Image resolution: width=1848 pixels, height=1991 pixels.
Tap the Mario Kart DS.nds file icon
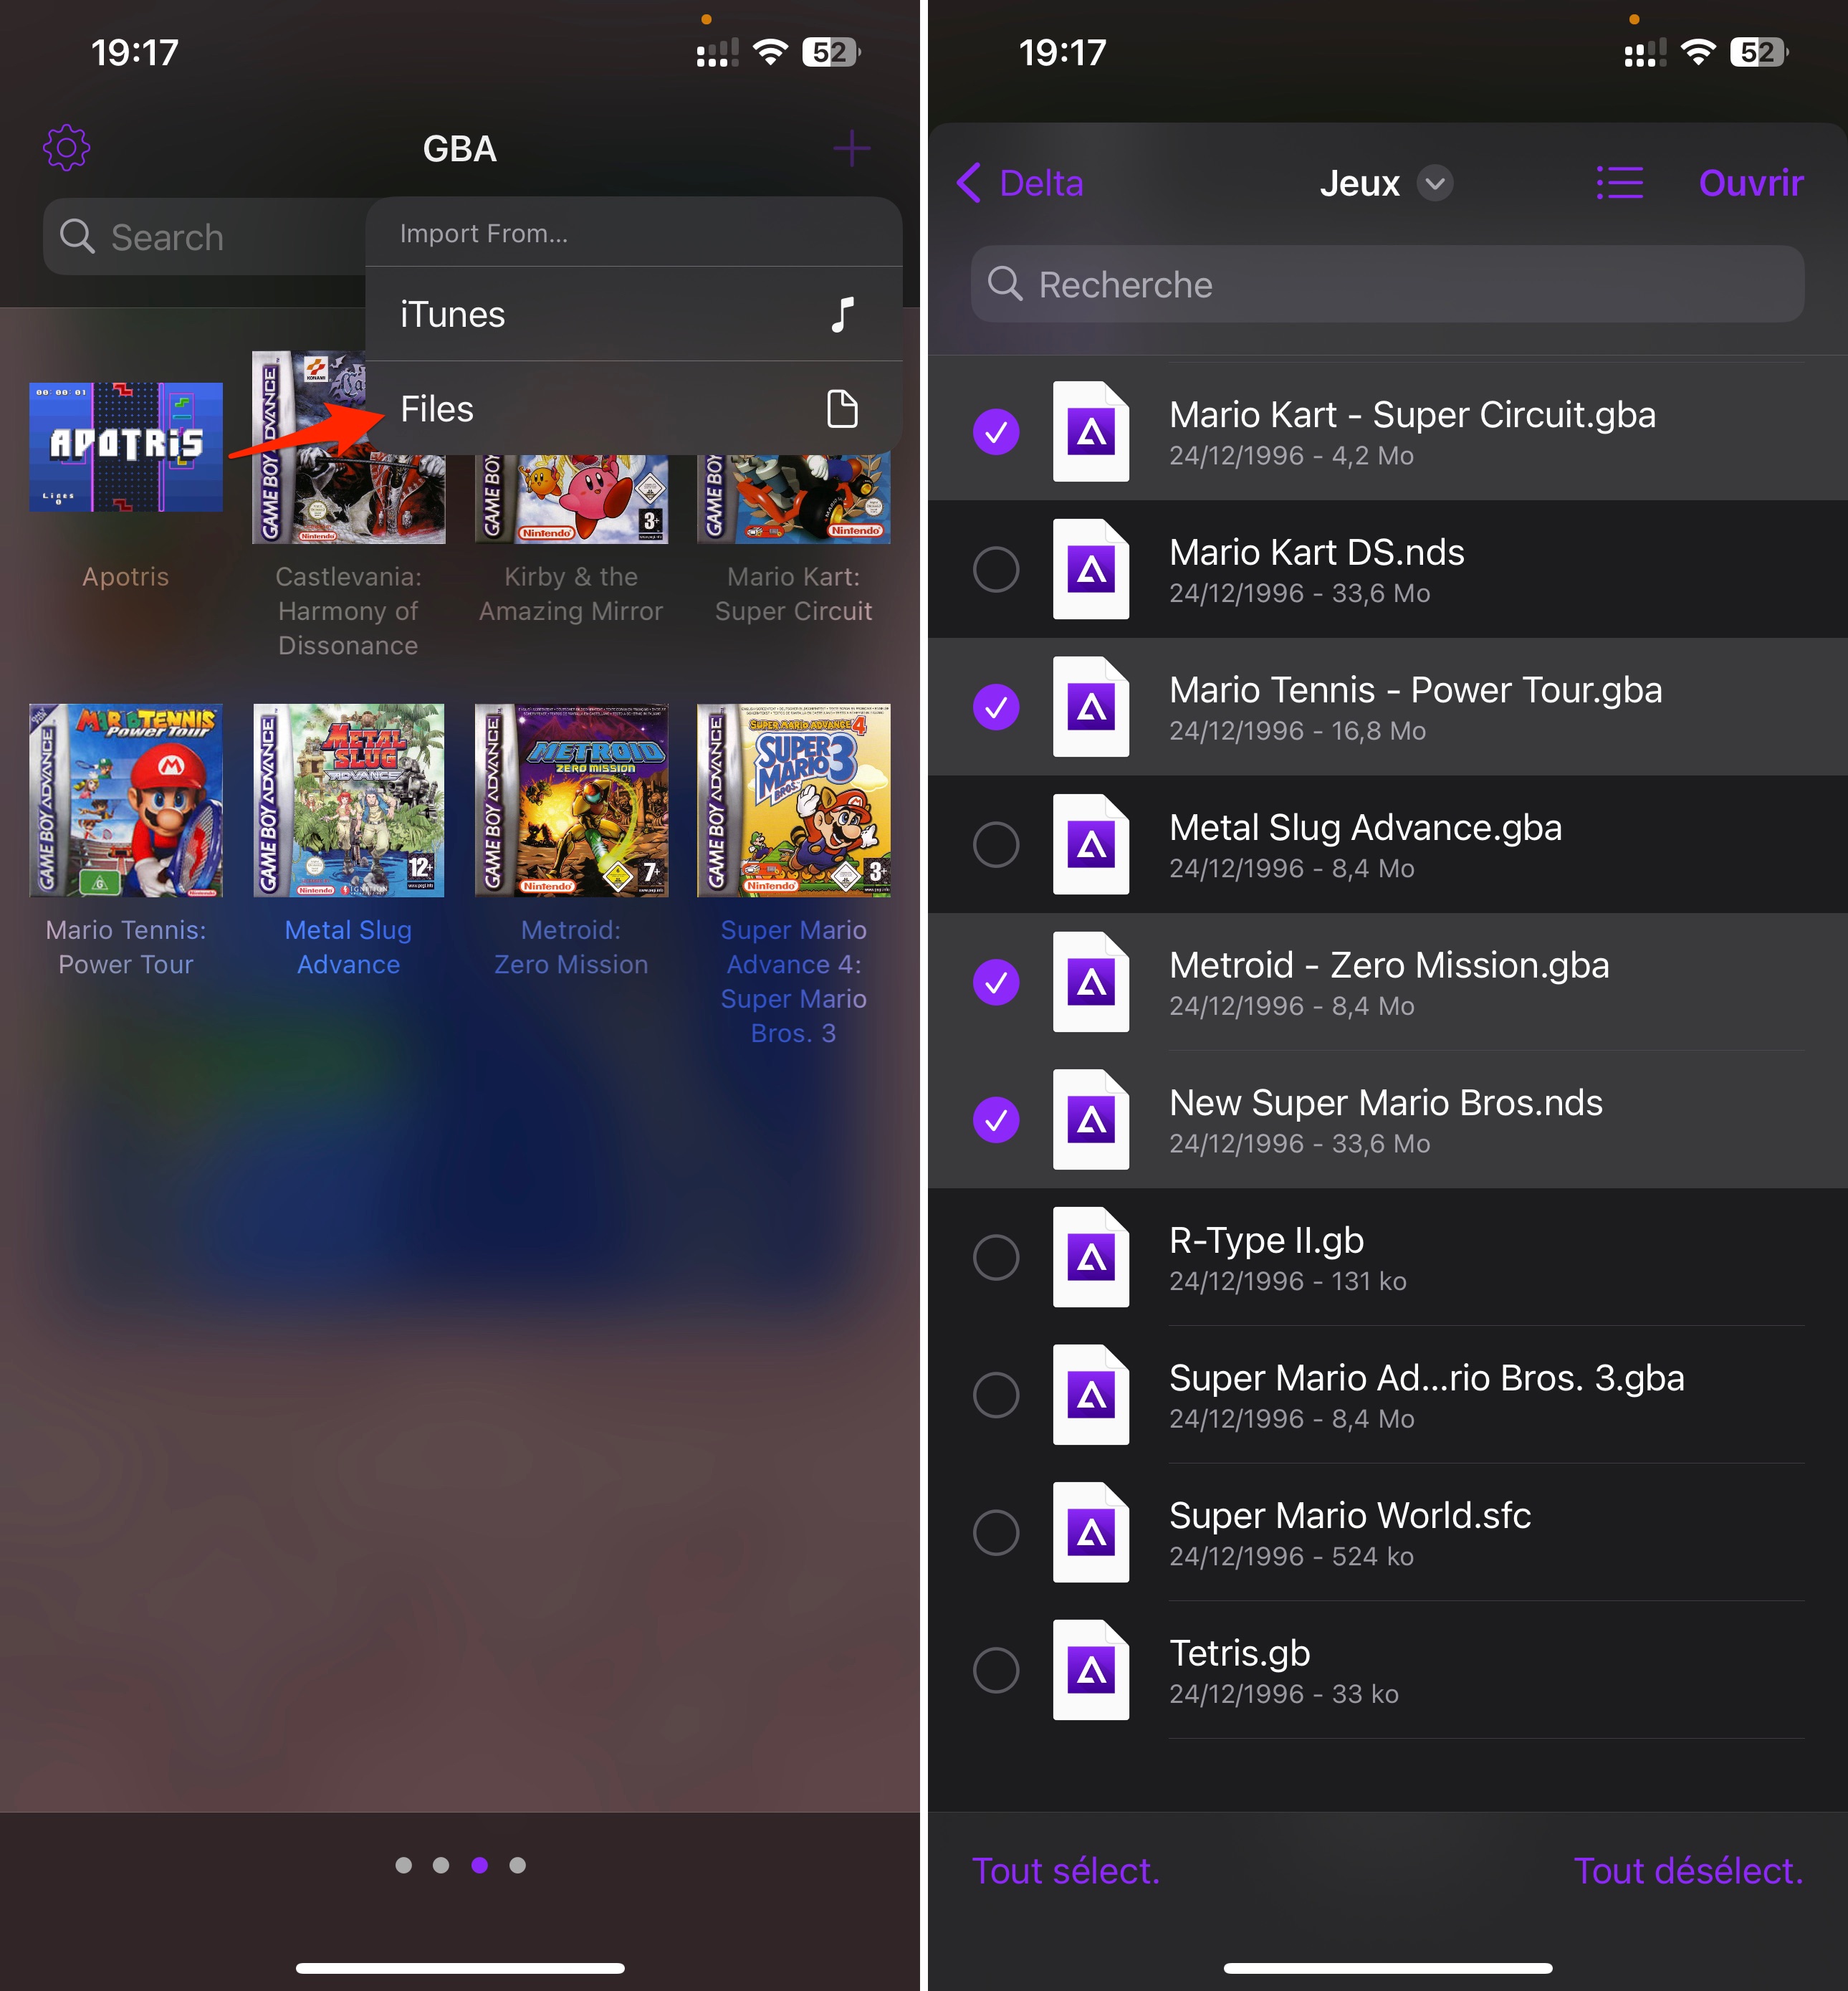coord(1091,569)
